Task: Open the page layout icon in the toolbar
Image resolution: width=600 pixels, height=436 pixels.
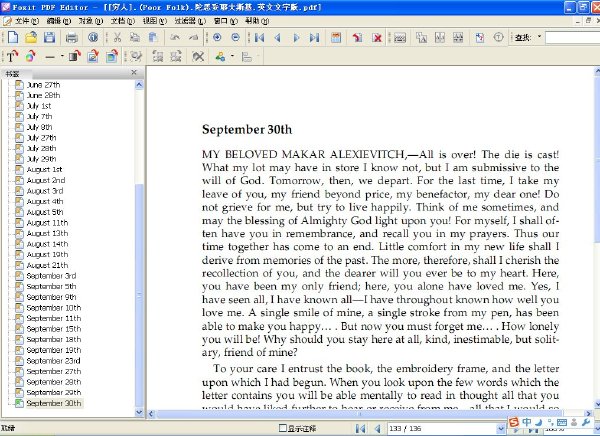Action: (336, 38)
